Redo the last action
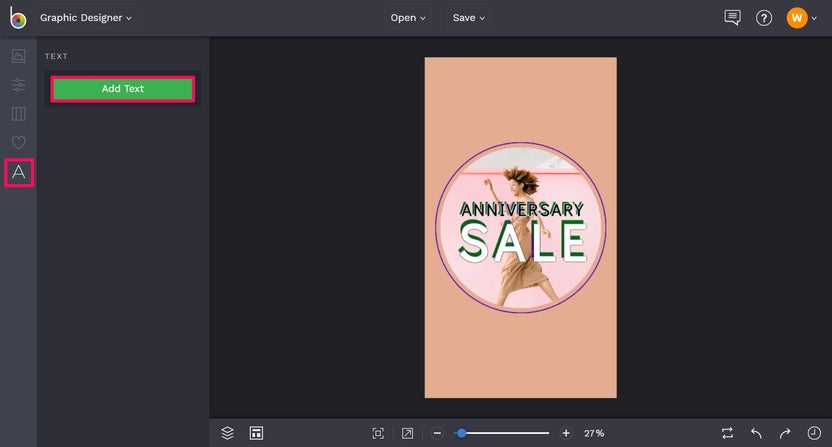Screen dimensions: 832x447 point(785,433)
